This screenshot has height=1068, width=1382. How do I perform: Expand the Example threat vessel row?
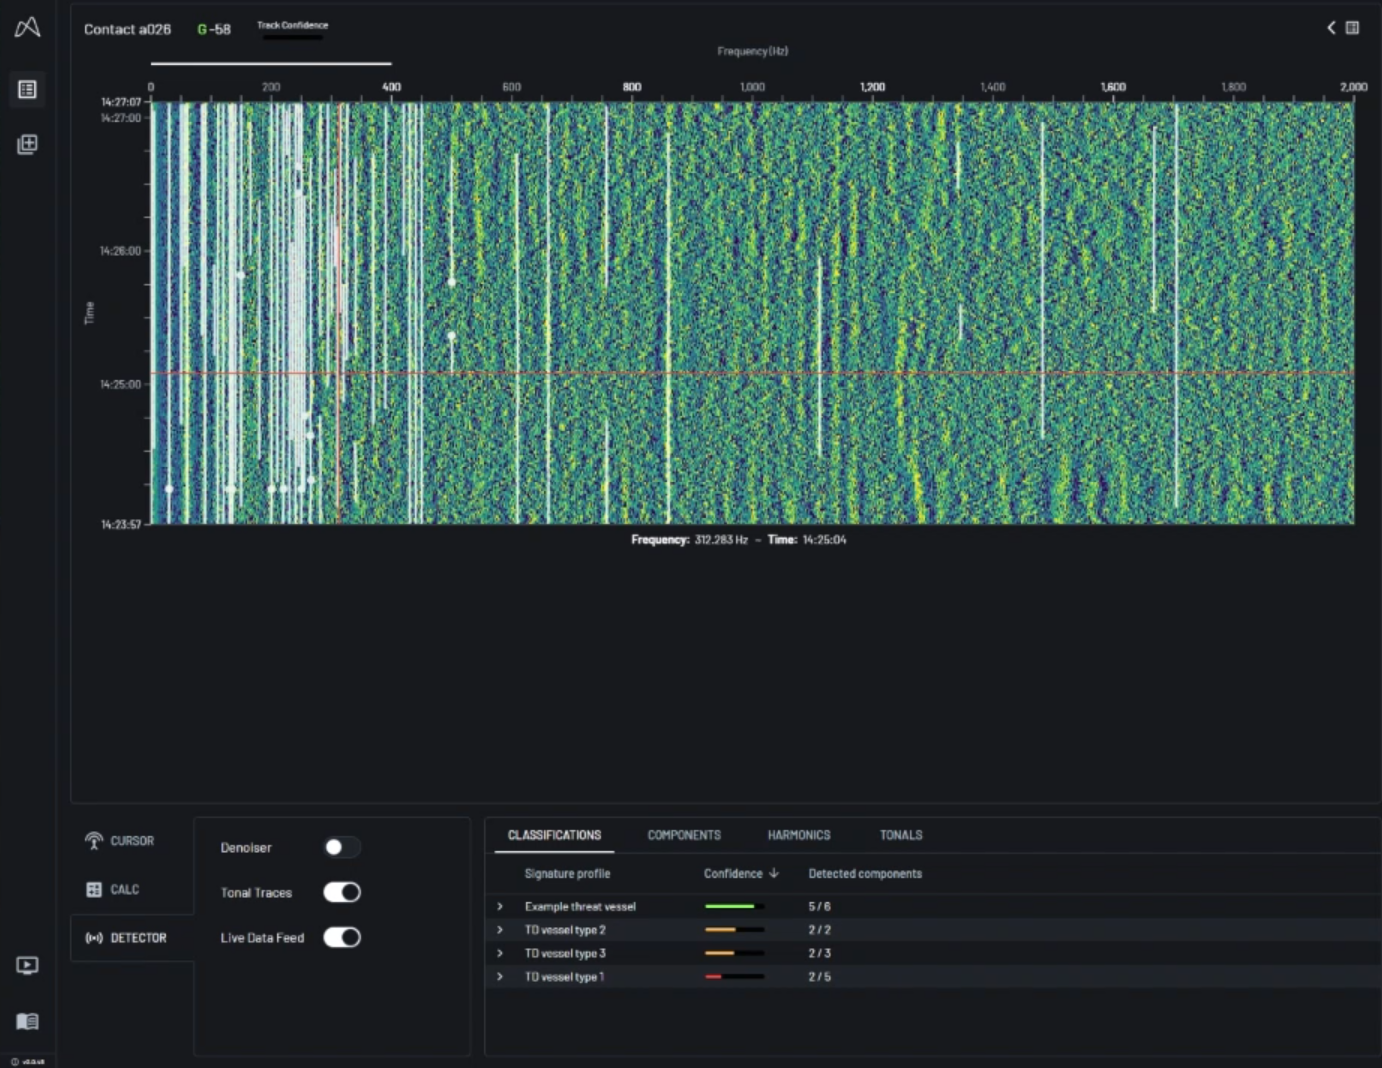pyautogui.click(x=500, y=907)
